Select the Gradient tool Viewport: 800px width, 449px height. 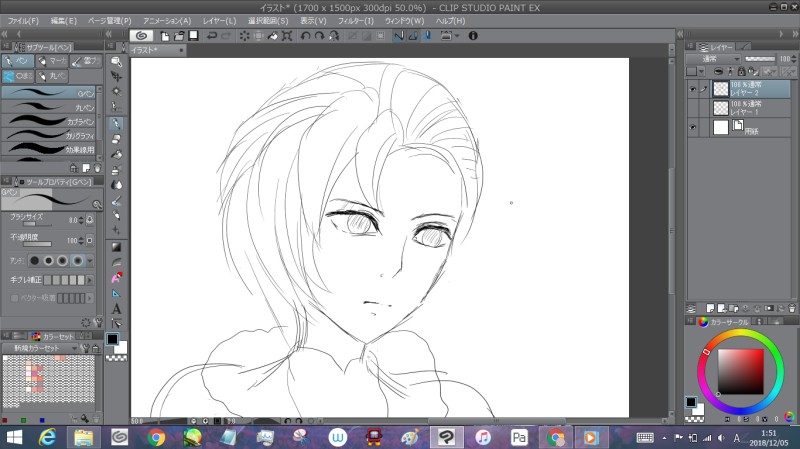[116, 247]
